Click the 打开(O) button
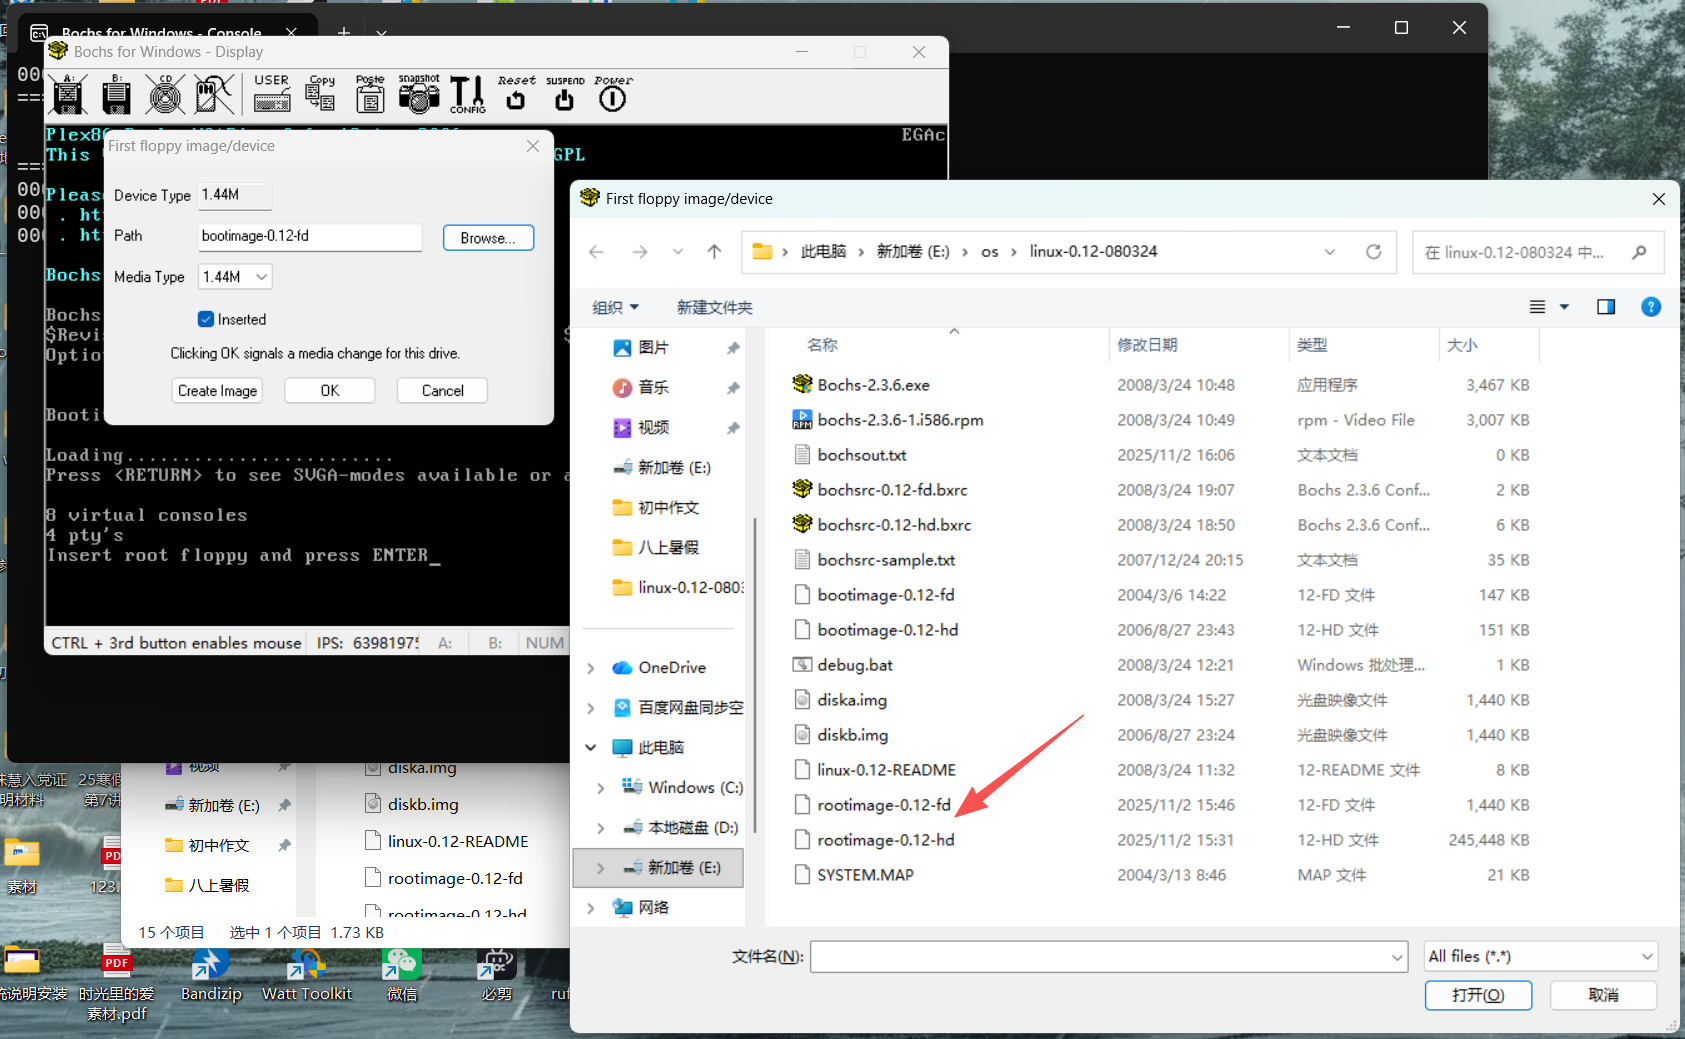1685x1039 pixels. [x=1478, y=995]
